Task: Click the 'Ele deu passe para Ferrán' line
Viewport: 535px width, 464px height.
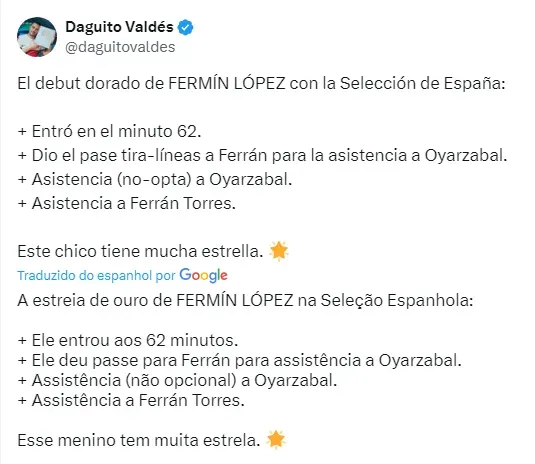Action: tap(240, 360)
